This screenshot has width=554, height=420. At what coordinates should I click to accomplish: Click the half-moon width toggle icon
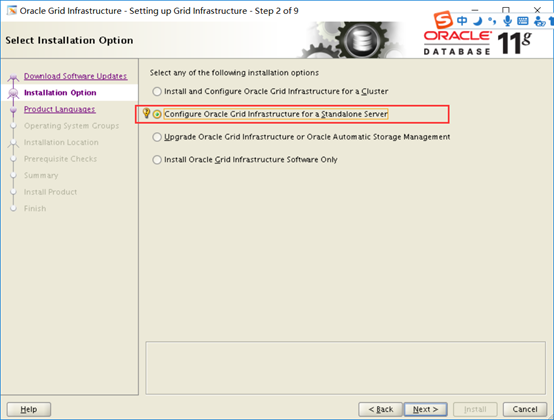(478, 21)
